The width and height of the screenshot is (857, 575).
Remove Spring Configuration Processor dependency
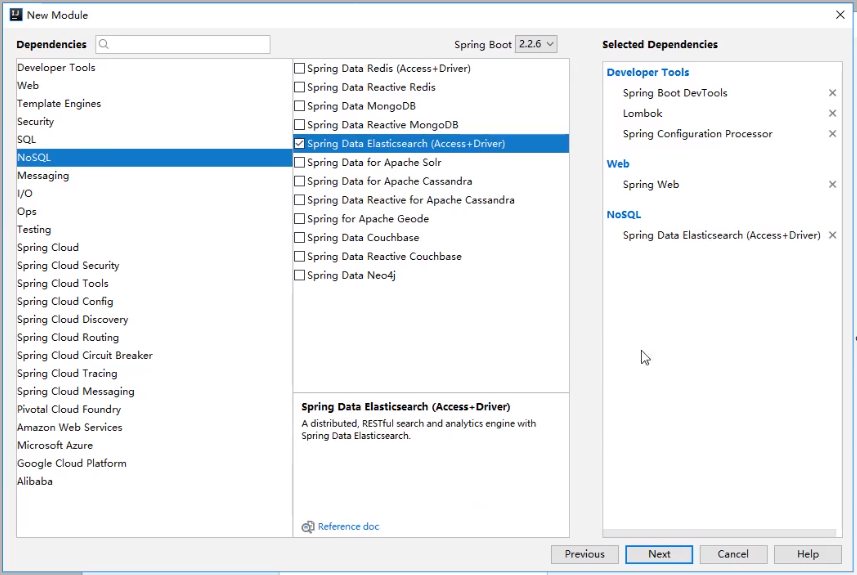(832, 134)
